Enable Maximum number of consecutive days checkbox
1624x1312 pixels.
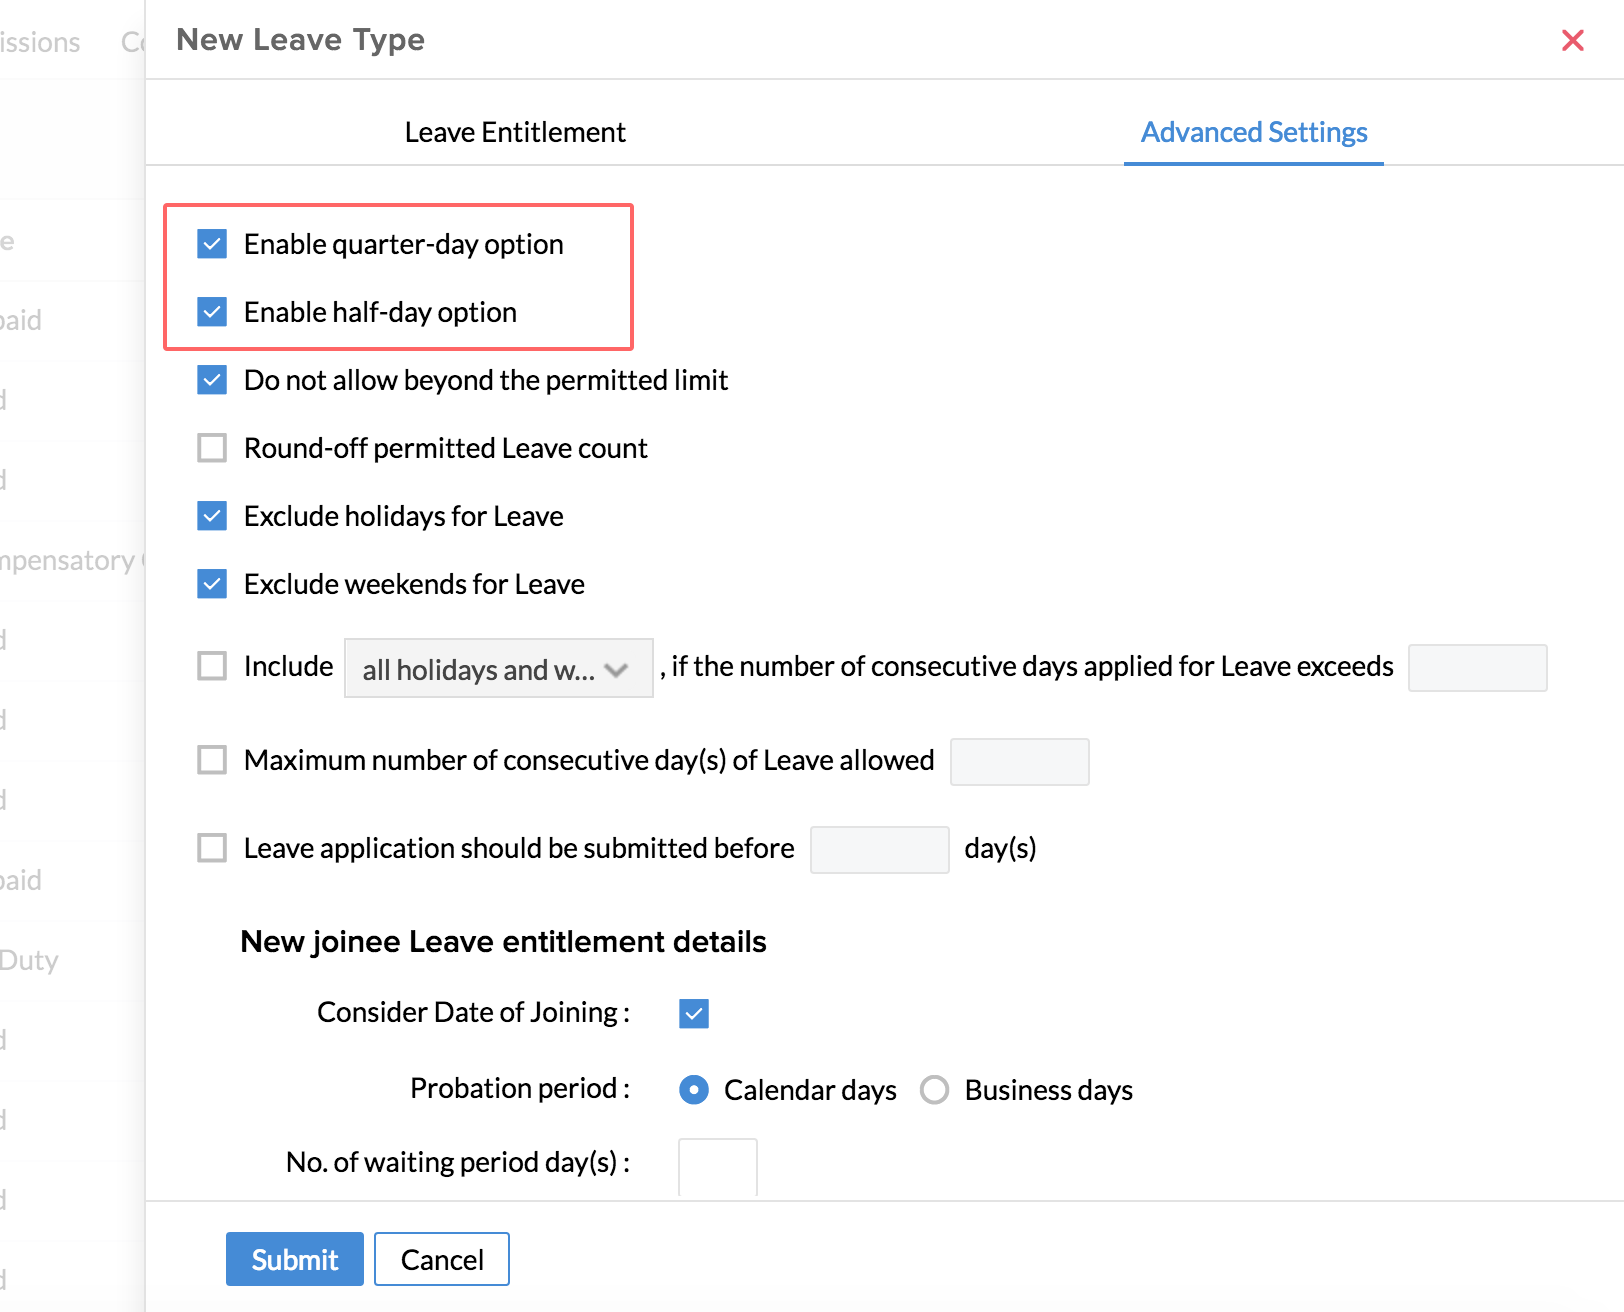click(x=212, y=760)
